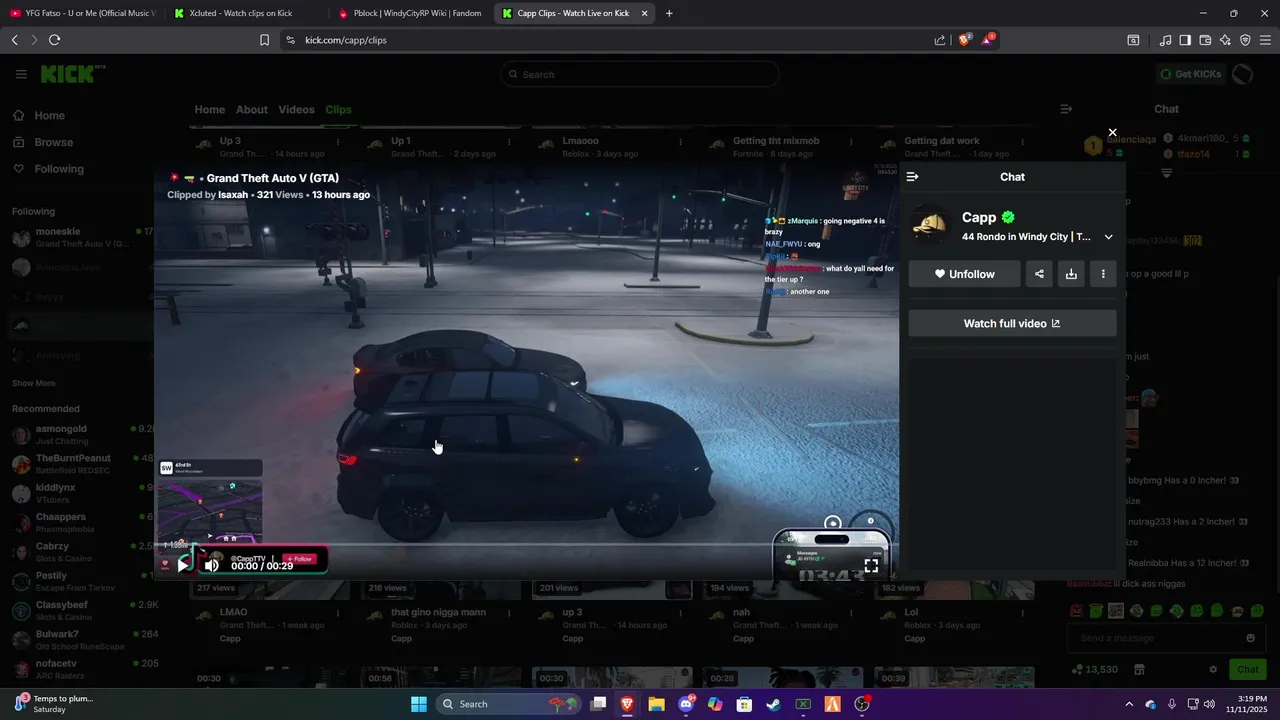
Task: Open File Explorer from taskbar
Action: pyautogui.click(x=656, y=704)
